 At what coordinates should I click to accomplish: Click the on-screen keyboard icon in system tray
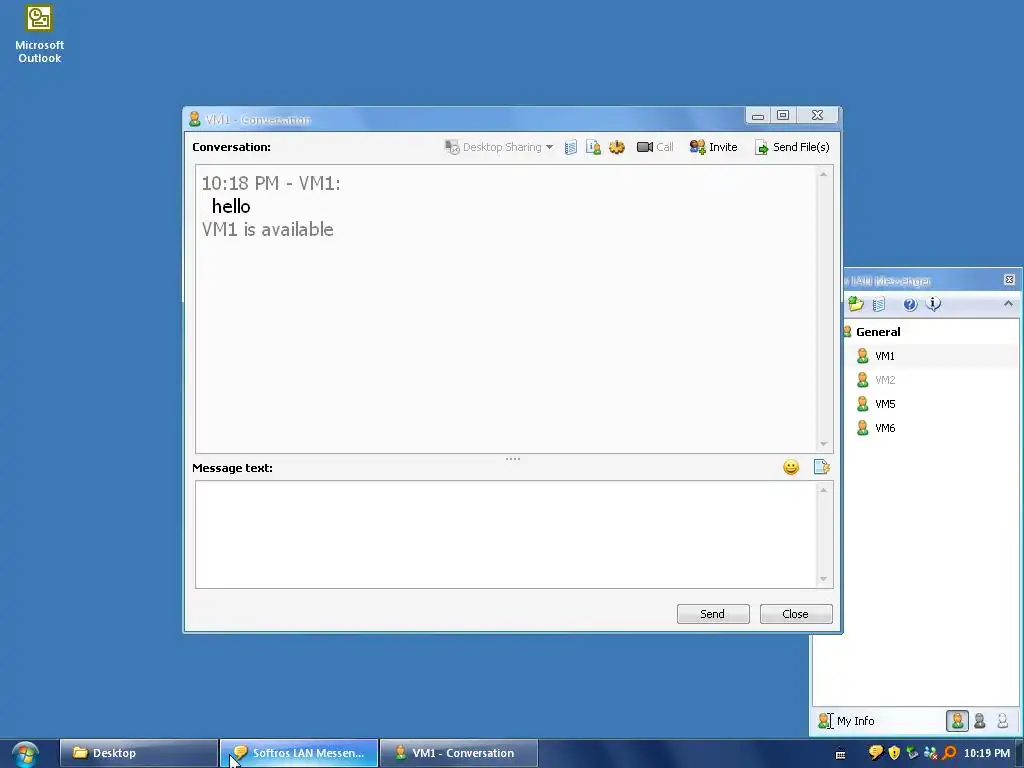(840, 754)
